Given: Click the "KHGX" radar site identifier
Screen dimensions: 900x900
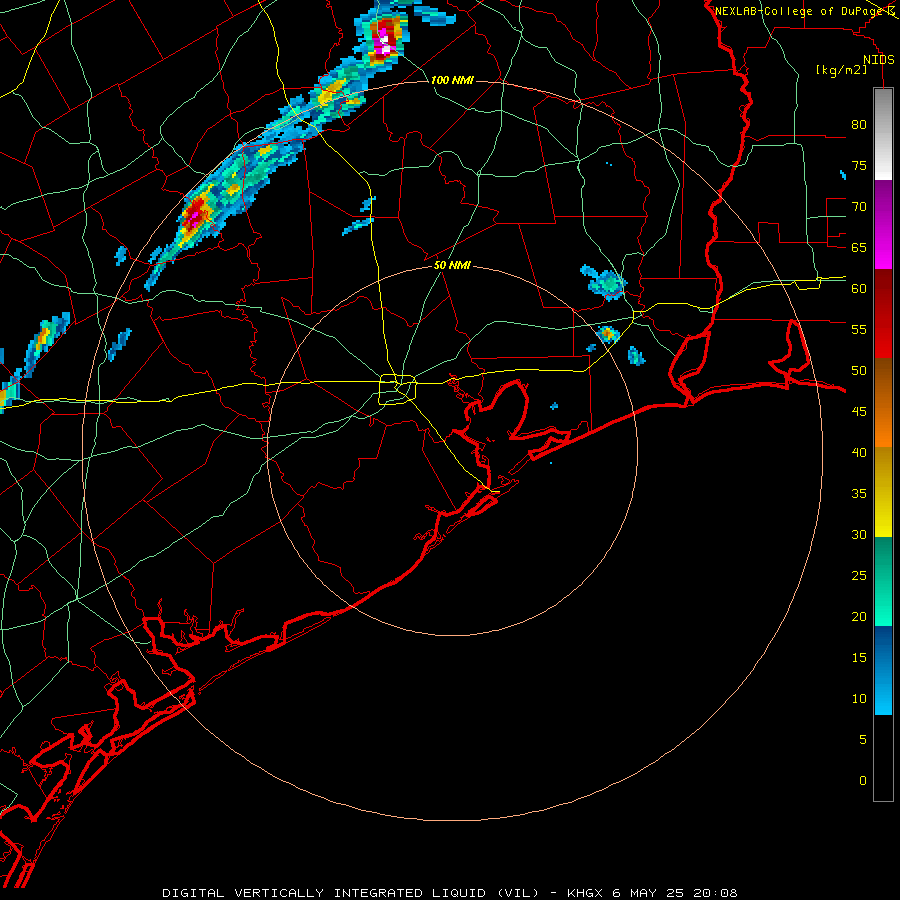Looking at the screenshot, I should 584,893.
